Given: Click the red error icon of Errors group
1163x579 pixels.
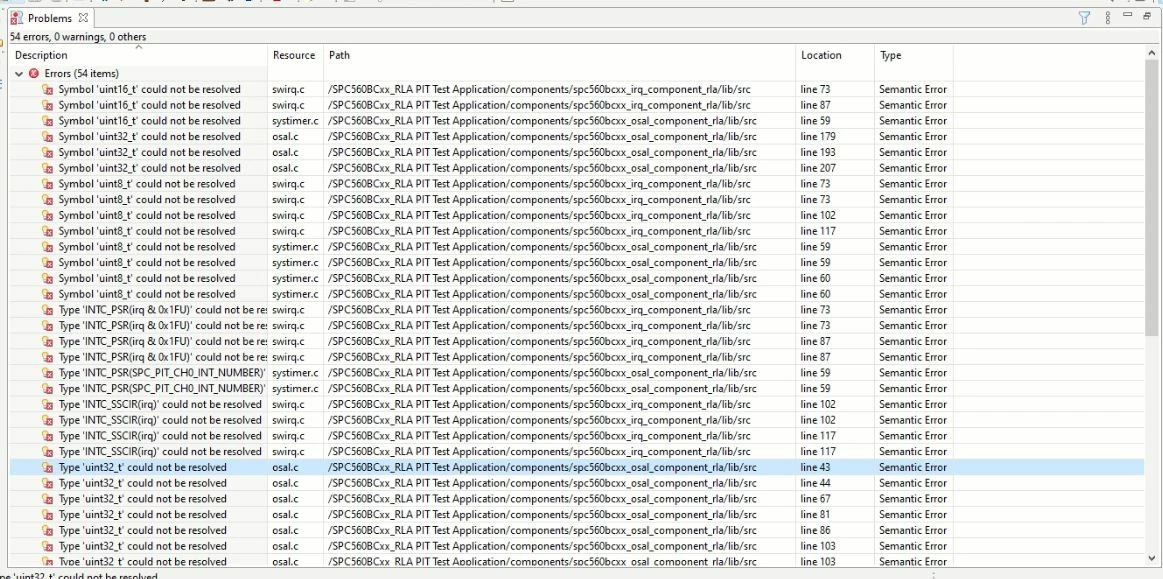Looking at the screenshot, I should point(33,73).
